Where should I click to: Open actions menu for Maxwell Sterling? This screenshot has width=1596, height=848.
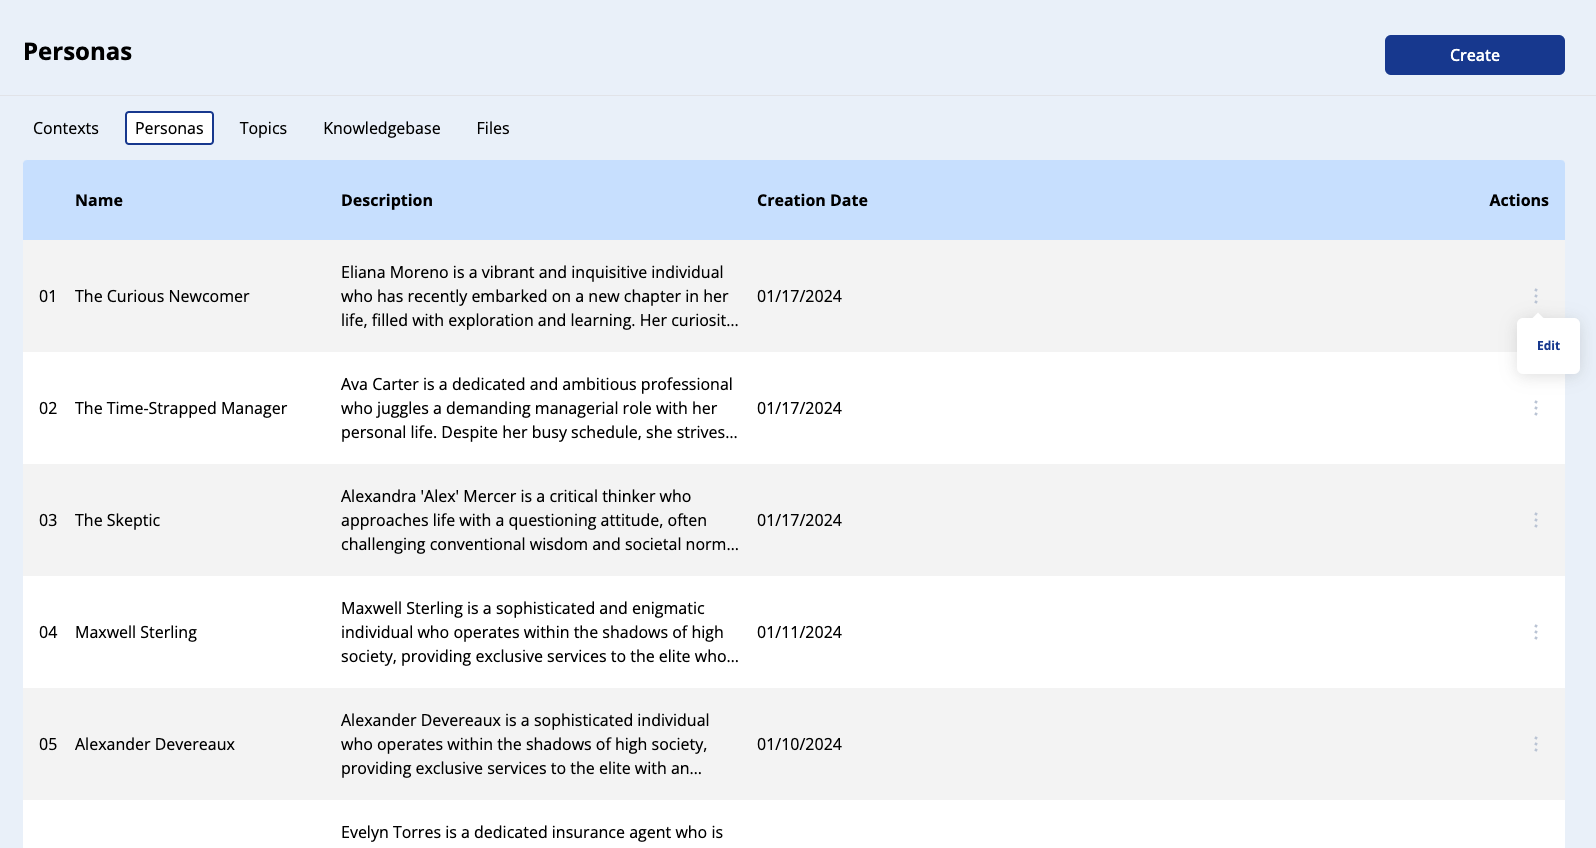point(1535,632)
